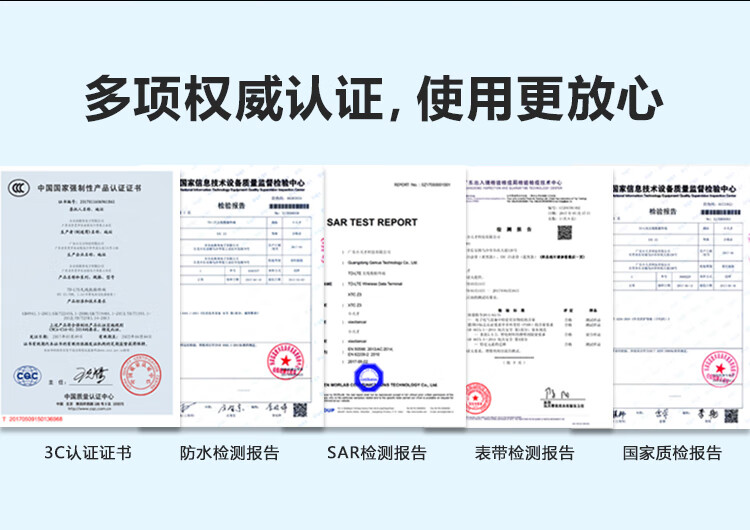
Task: Click the QR code on the strap test report
Action: click(564, 233)
